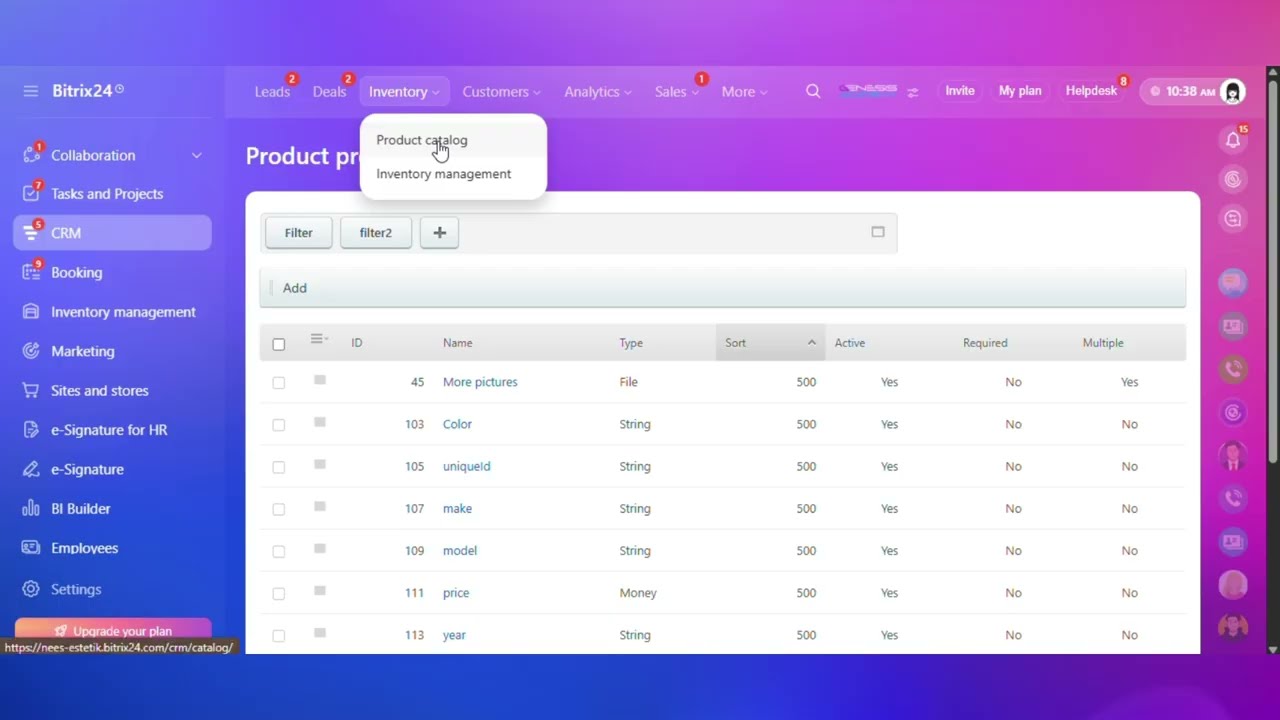The width and height of the screenshot is (1280, 720).
Task: Open notifications bell icon
Action: 1233,140
